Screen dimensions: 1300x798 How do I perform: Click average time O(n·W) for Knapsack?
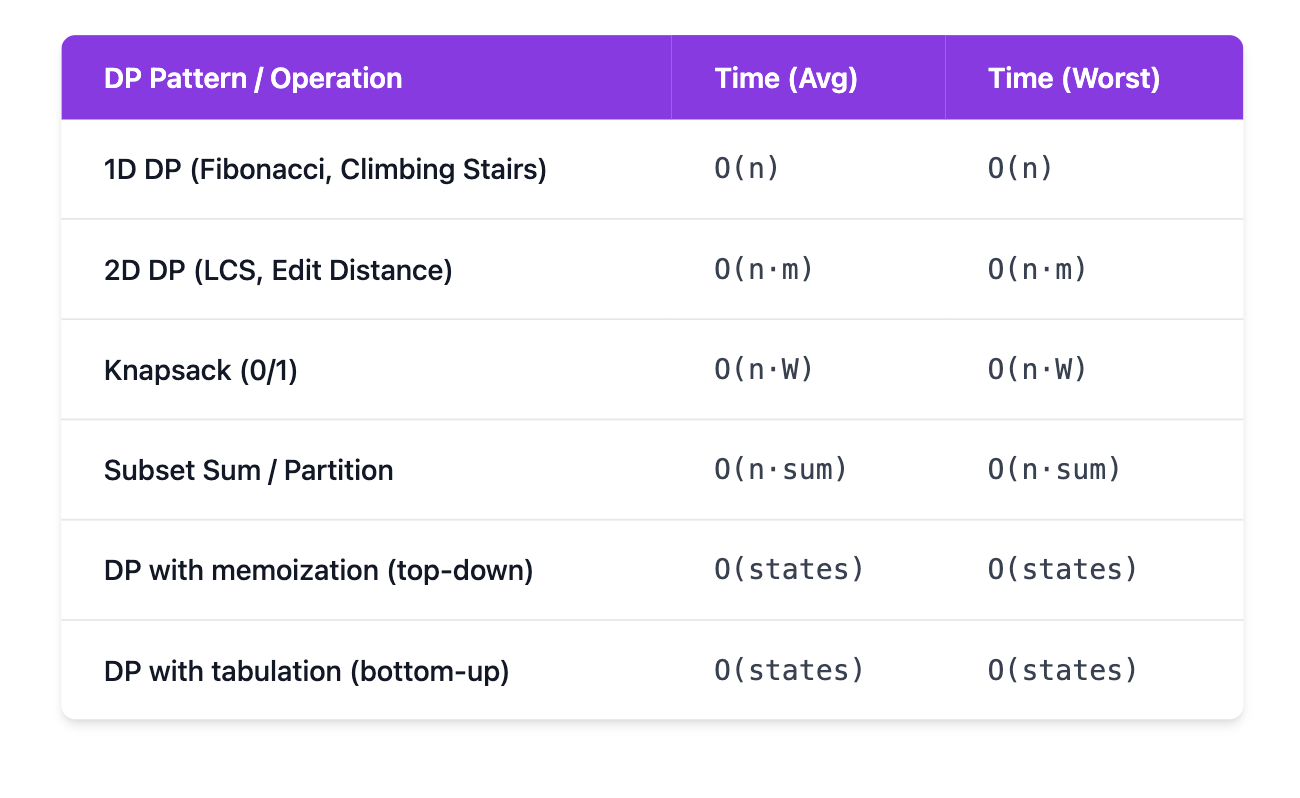tap(764, 369)
